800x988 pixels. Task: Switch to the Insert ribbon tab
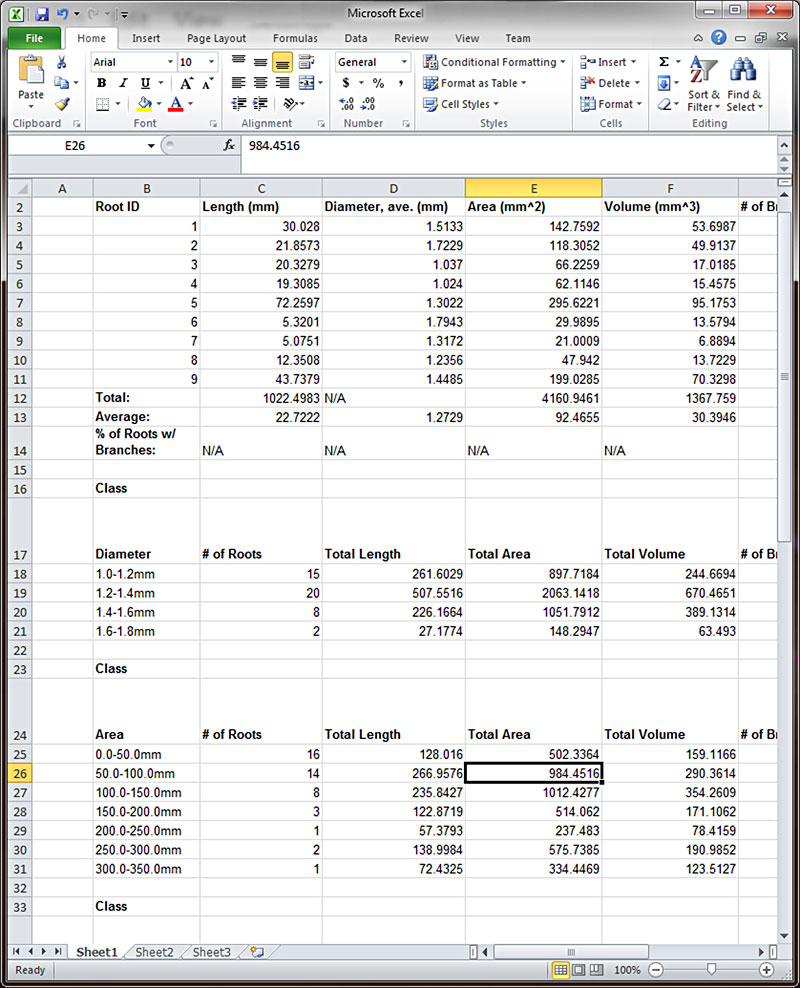click(x=146, y=38)
